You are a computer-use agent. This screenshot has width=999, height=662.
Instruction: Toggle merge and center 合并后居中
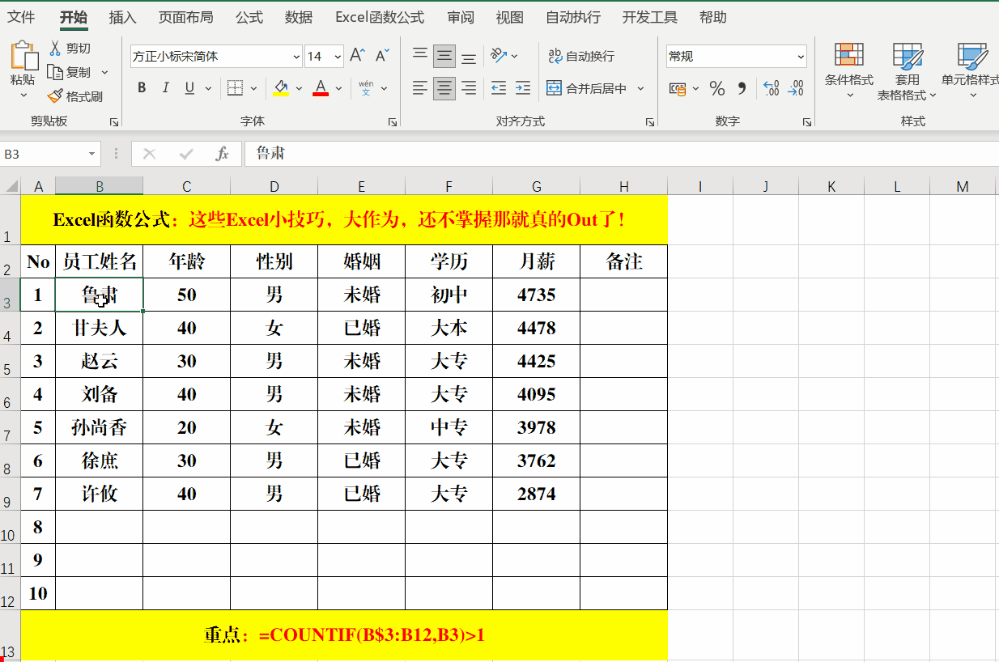pos(587,88)
